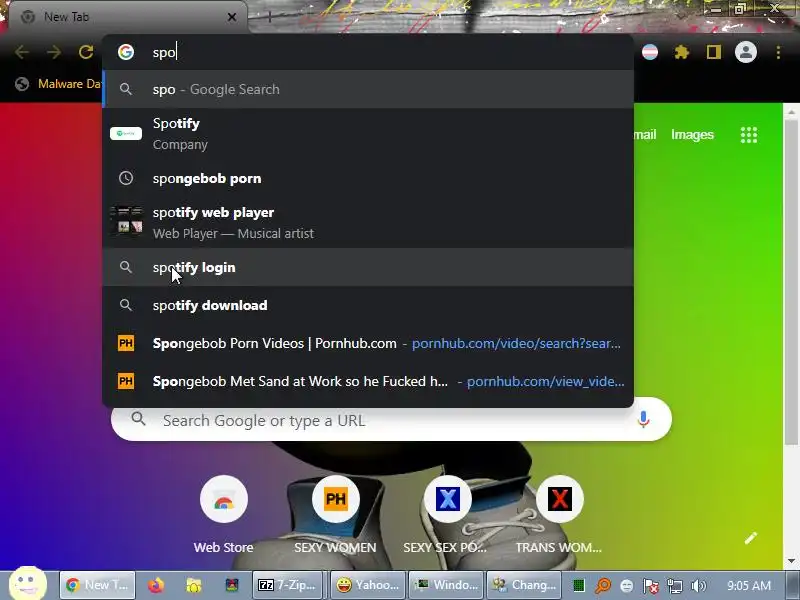This screenshot has height=600, width=800.
Task: Click the Spotify logo thumbnail in suggestions
Action: coord(126,134)
